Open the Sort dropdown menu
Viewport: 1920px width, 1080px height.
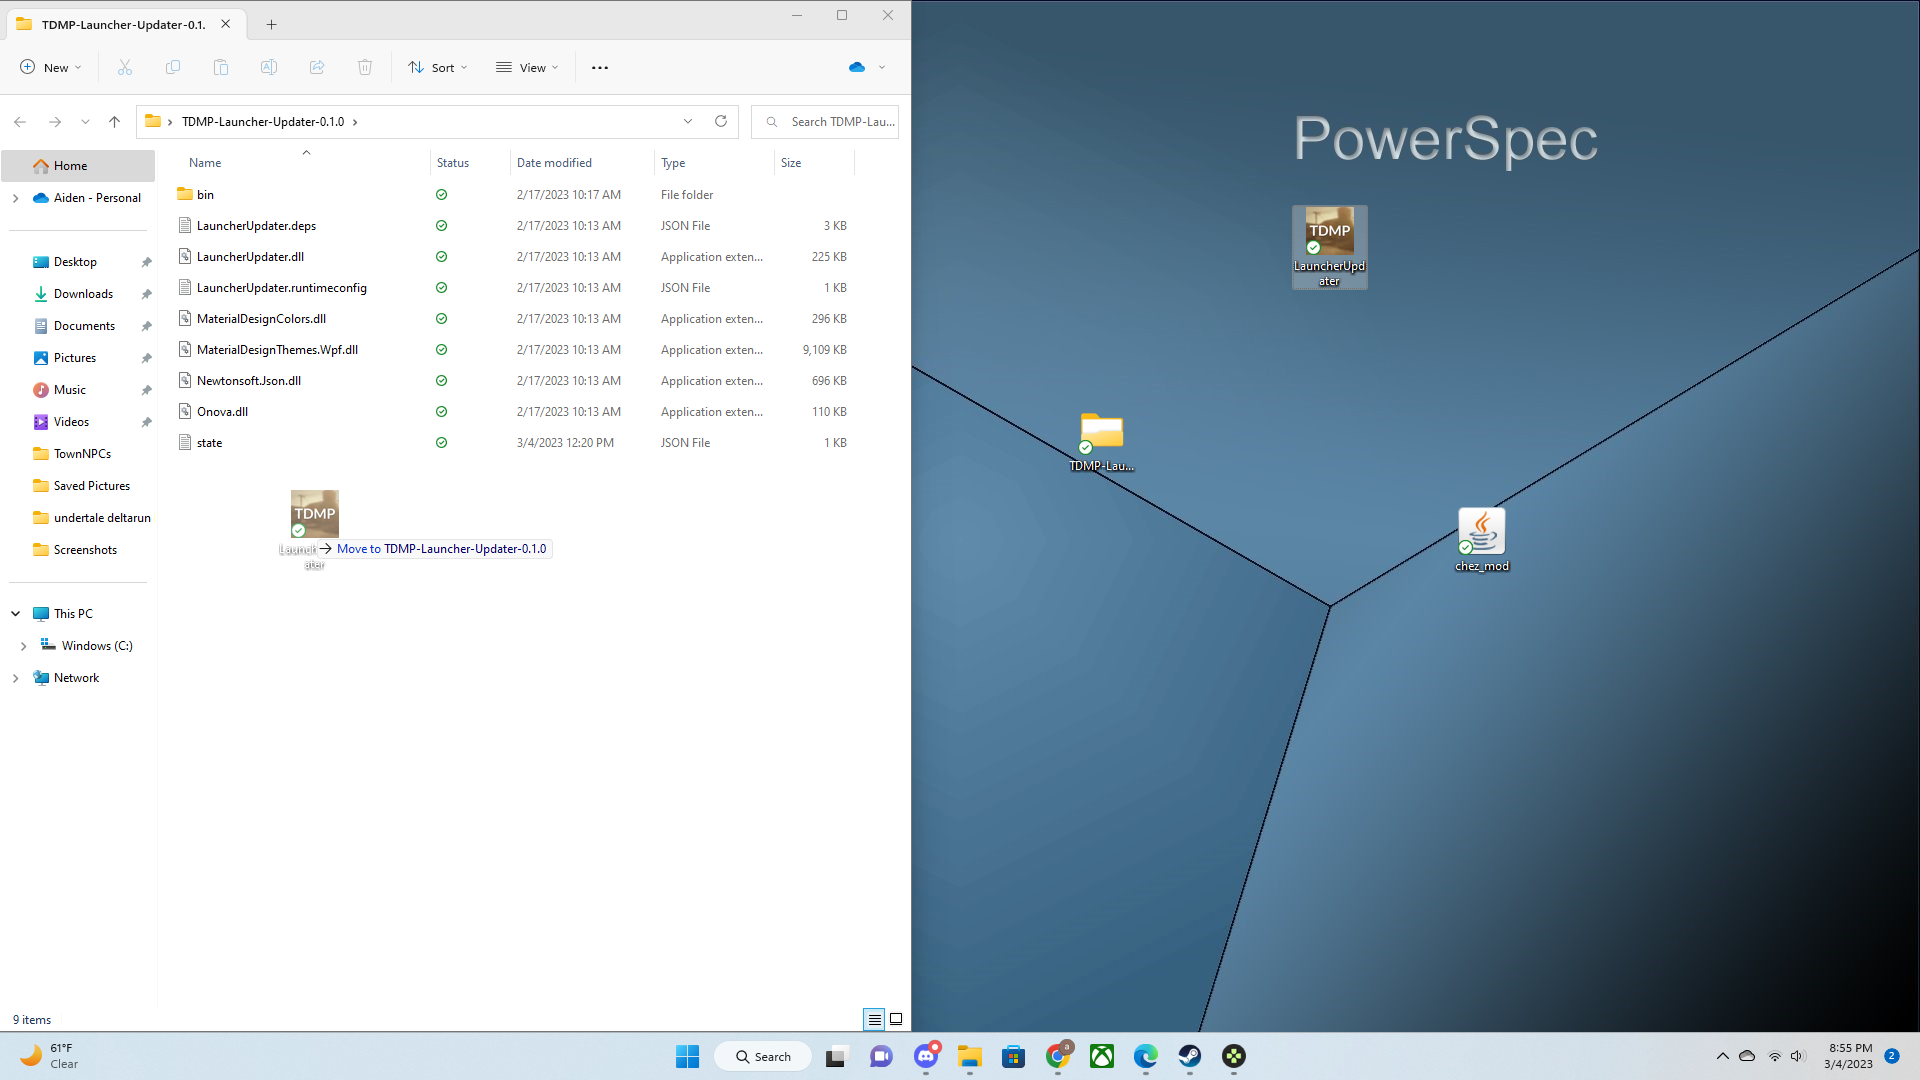point(438,67)
